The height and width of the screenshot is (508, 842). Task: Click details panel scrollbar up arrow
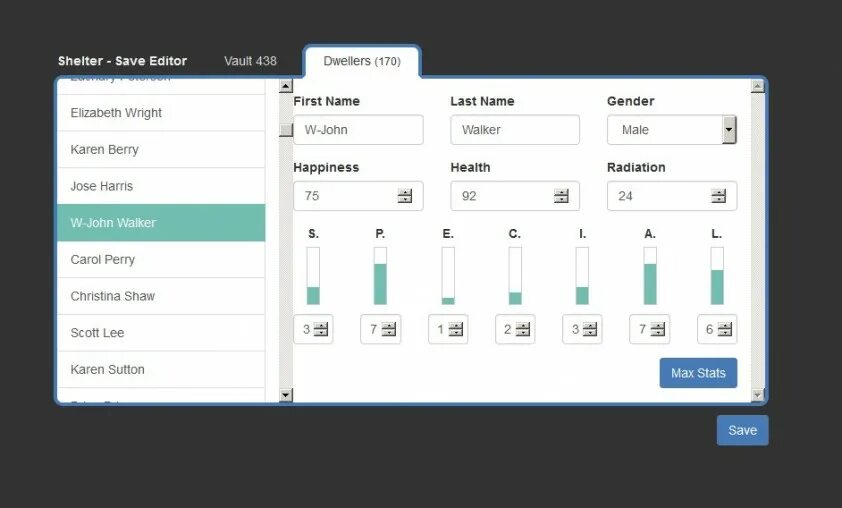click(757, 86)
